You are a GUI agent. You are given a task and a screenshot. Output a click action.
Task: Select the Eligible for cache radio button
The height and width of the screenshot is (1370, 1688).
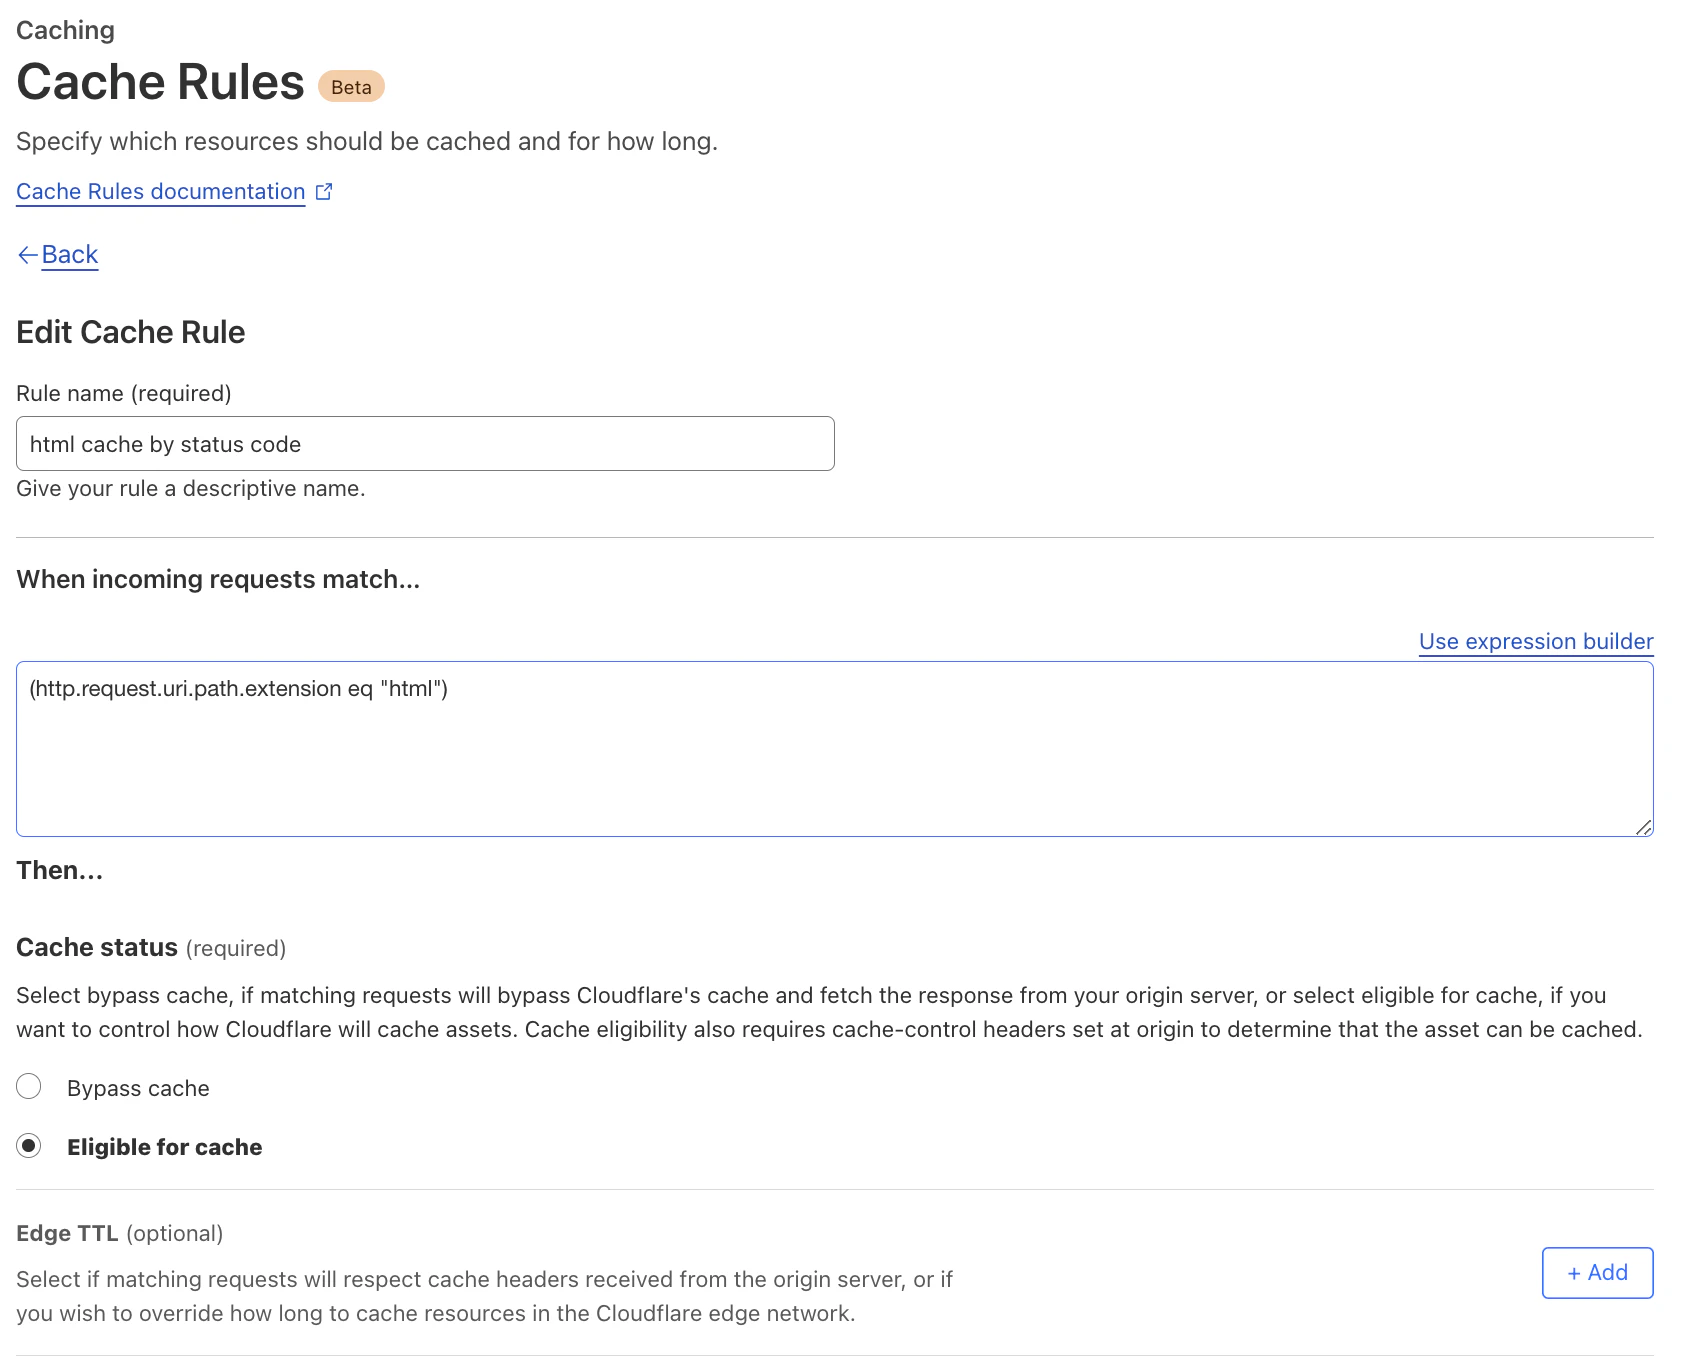tap(29, 1145)
